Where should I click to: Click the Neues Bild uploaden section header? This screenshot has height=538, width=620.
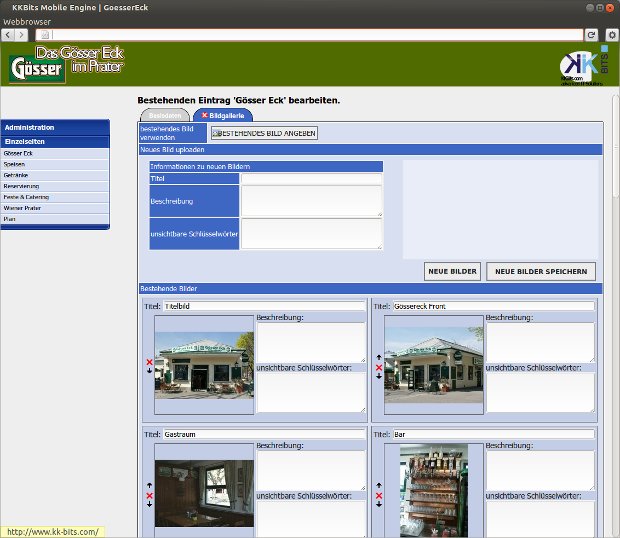[370, 149]
